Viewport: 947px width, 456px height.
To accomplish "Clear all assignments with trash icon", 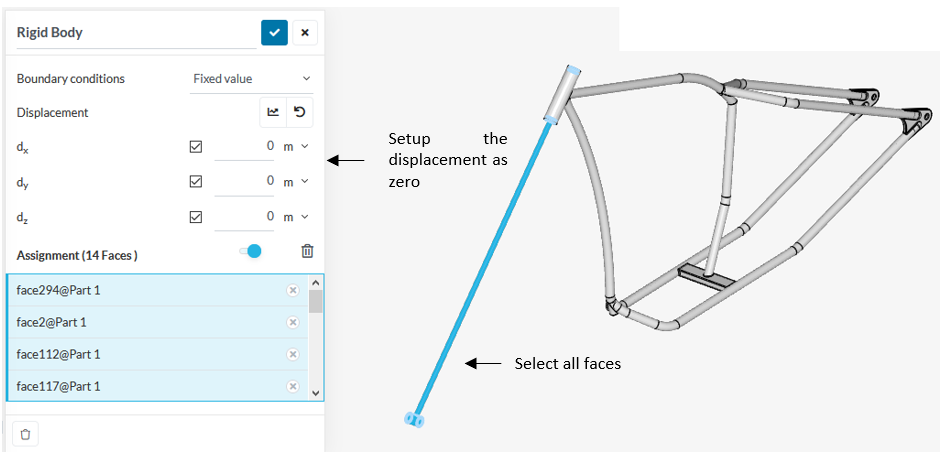I will click(x=308, y=252).
